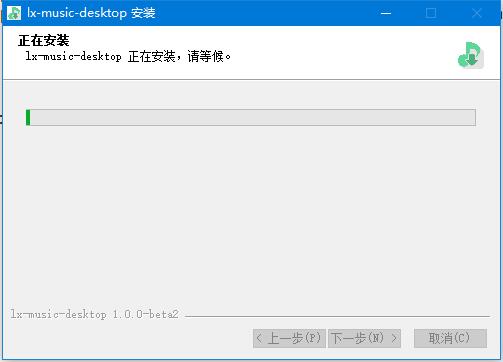Click the 'lx-music-desktop 1.0.0-beta2' version label
Image resolution: width=503 pixels, height=362 pixels.
pyautogui.click(x=95, y=314)
